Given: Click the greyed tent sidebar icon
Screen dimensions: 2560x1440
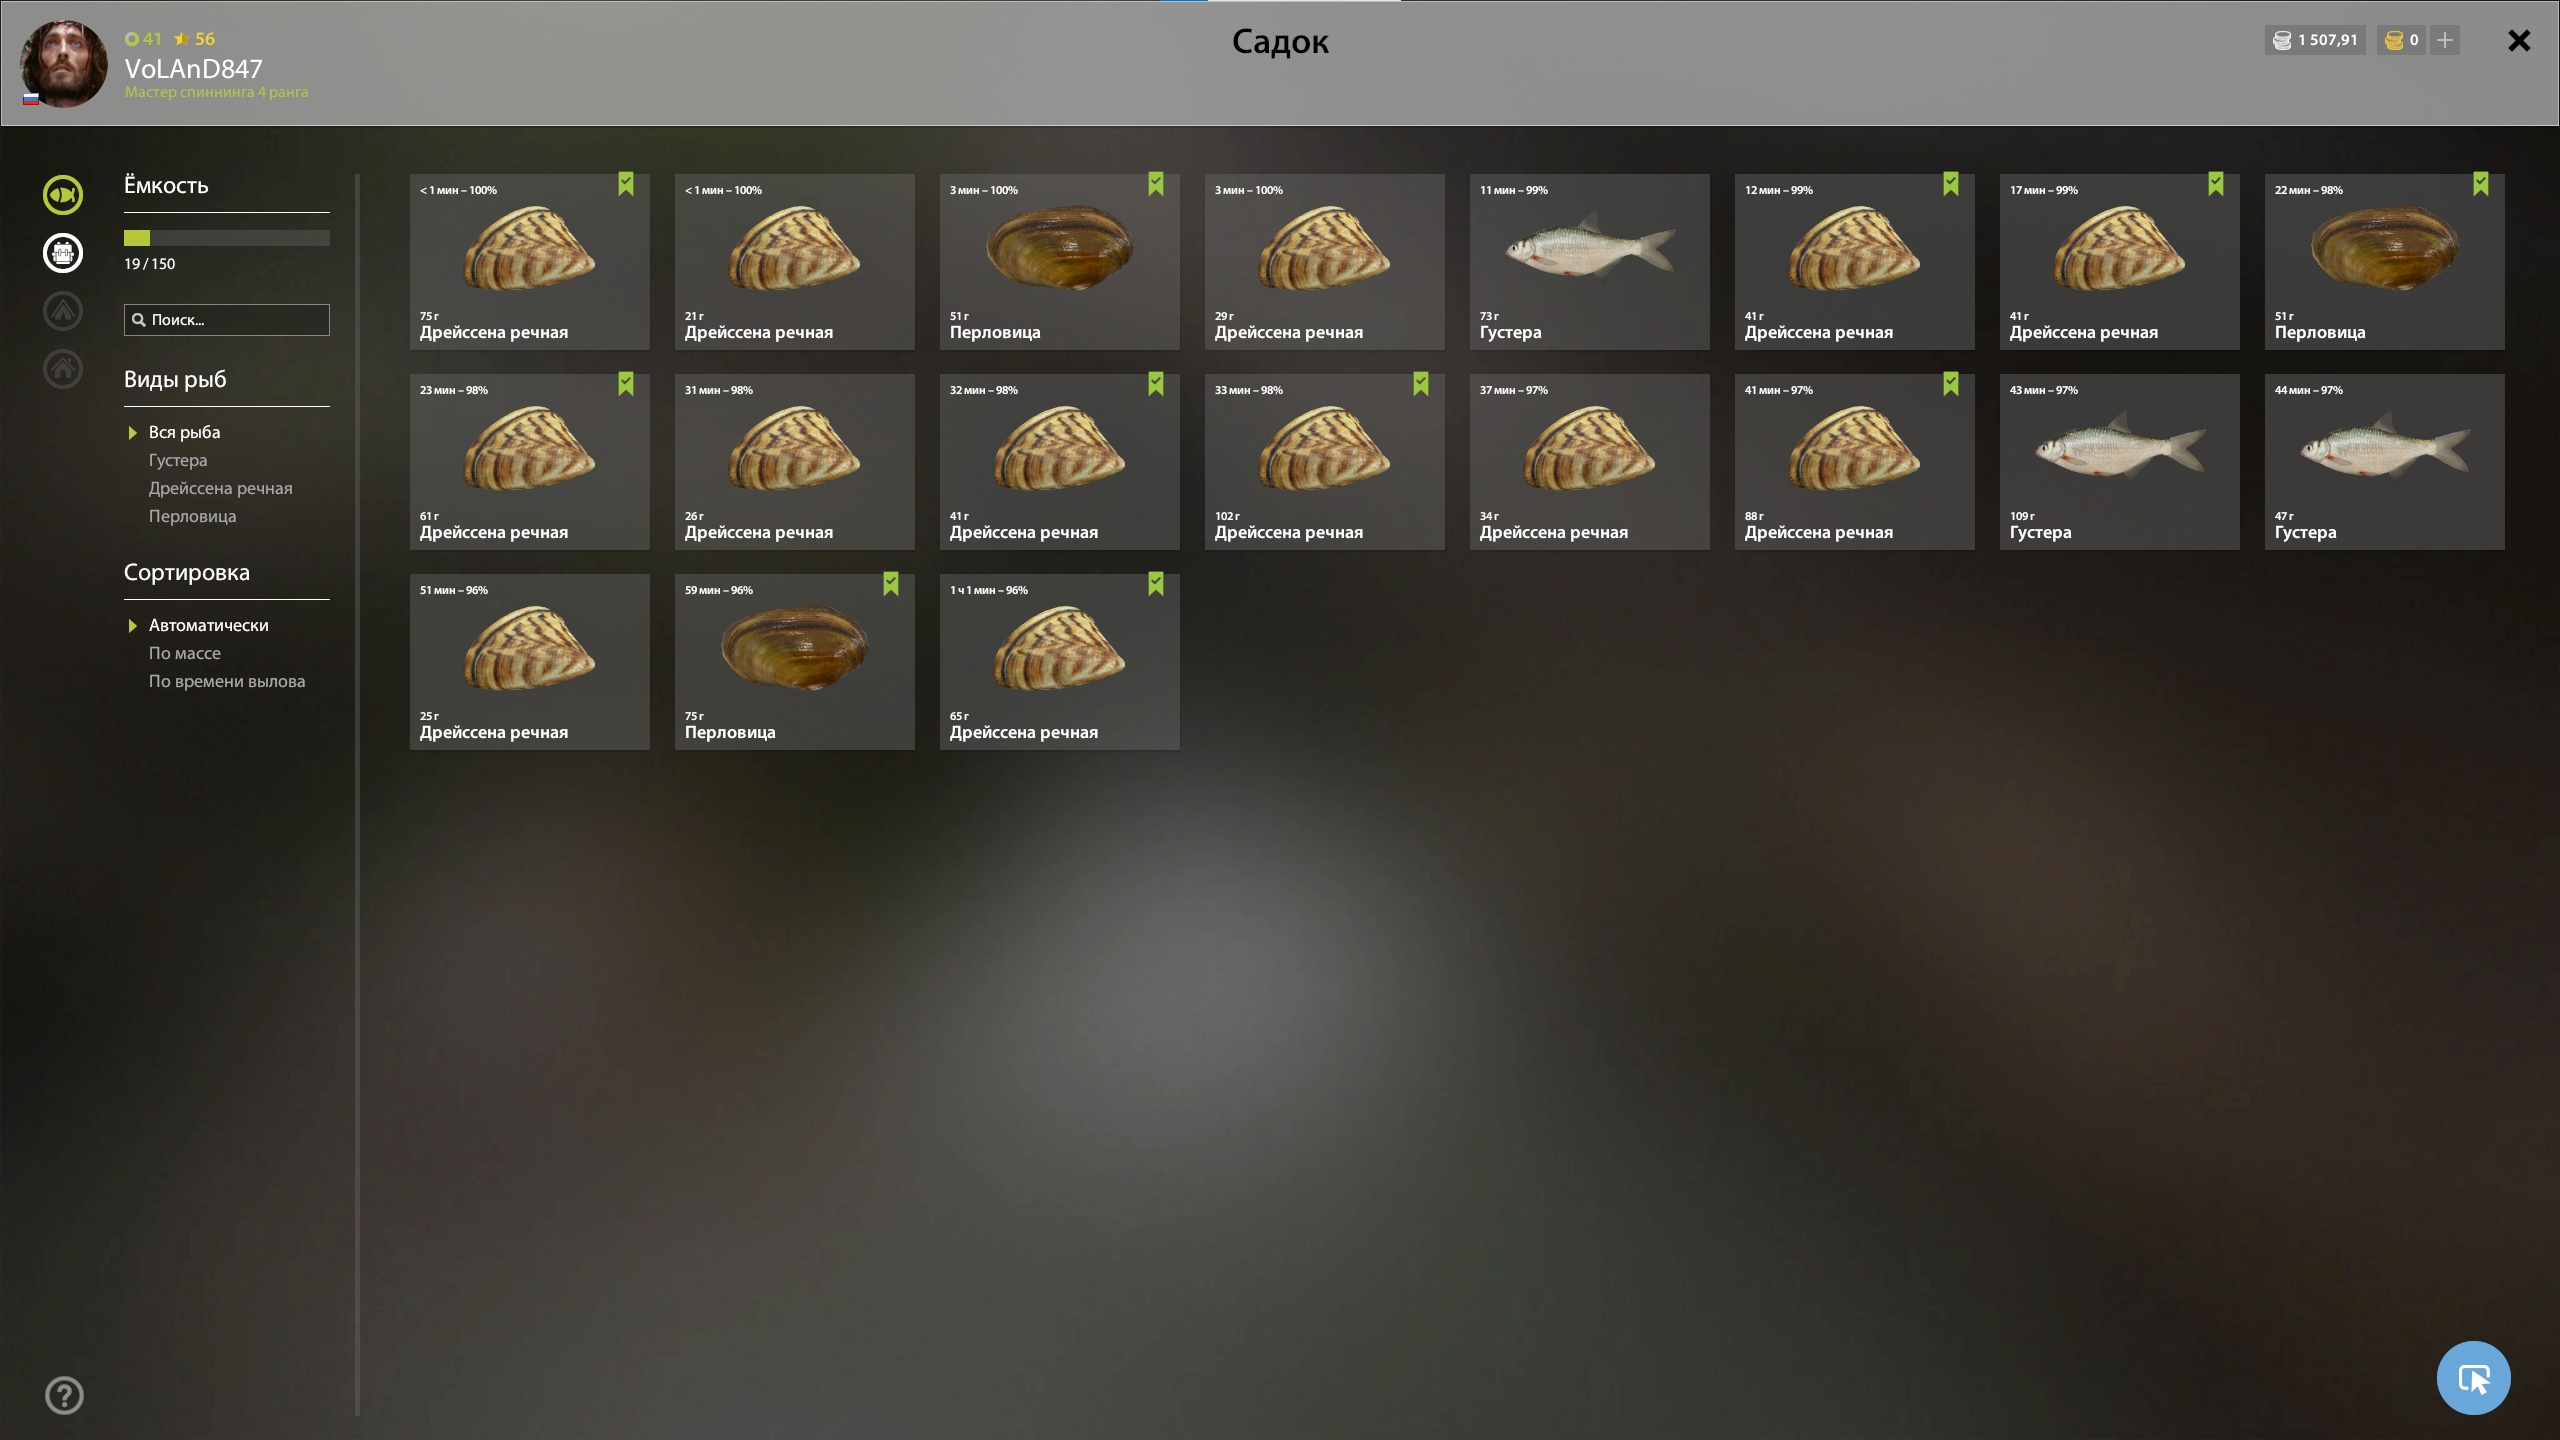Looking at the screenshot, I should pos(63,311).
